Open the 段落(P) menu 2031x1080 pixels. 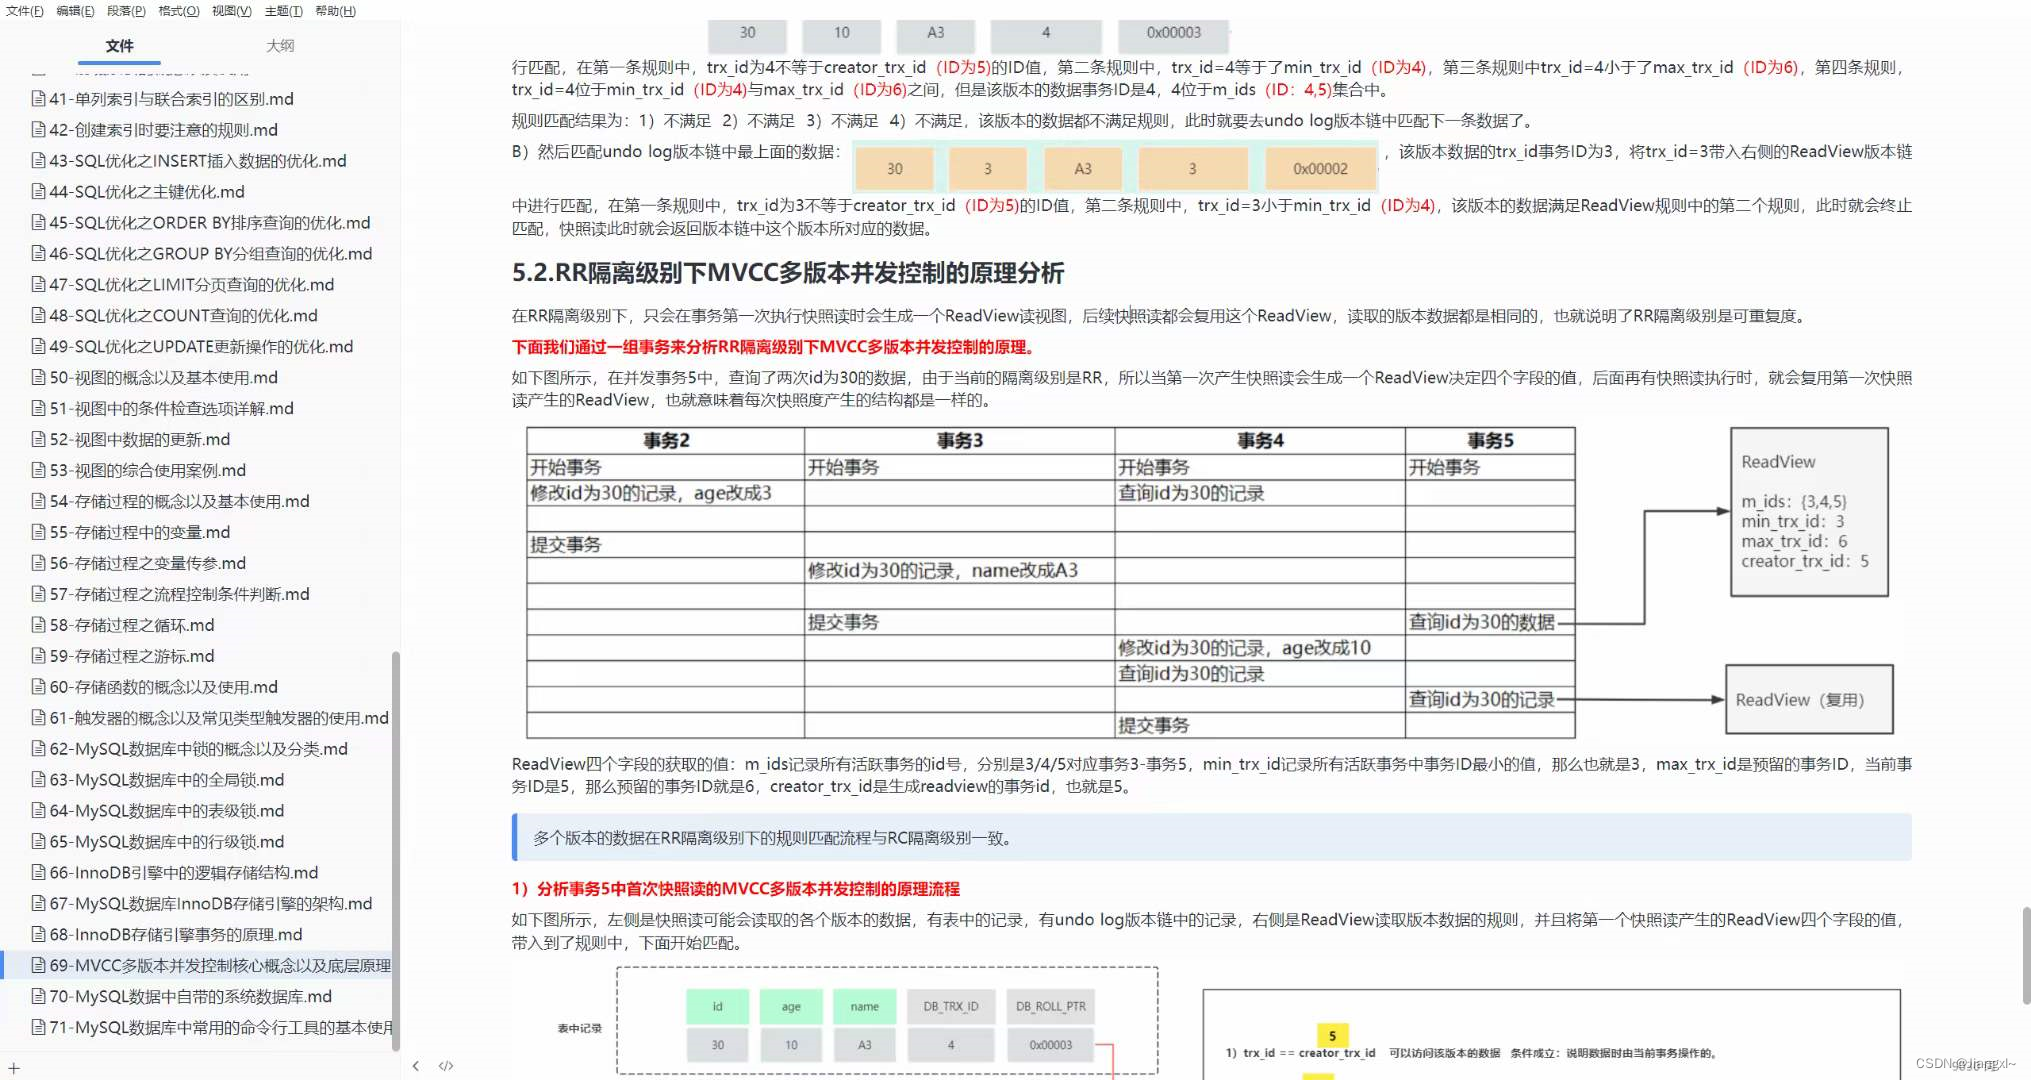[126, 11]
